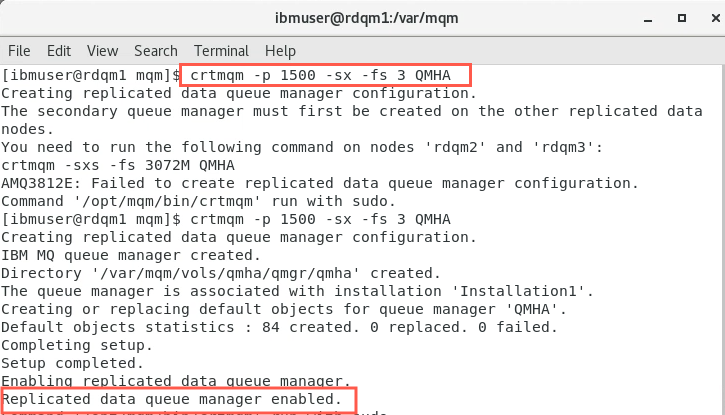The width and height of the screenshot is (725, 415).
Task: Maximize the terminal window
Action: [682, 18]
